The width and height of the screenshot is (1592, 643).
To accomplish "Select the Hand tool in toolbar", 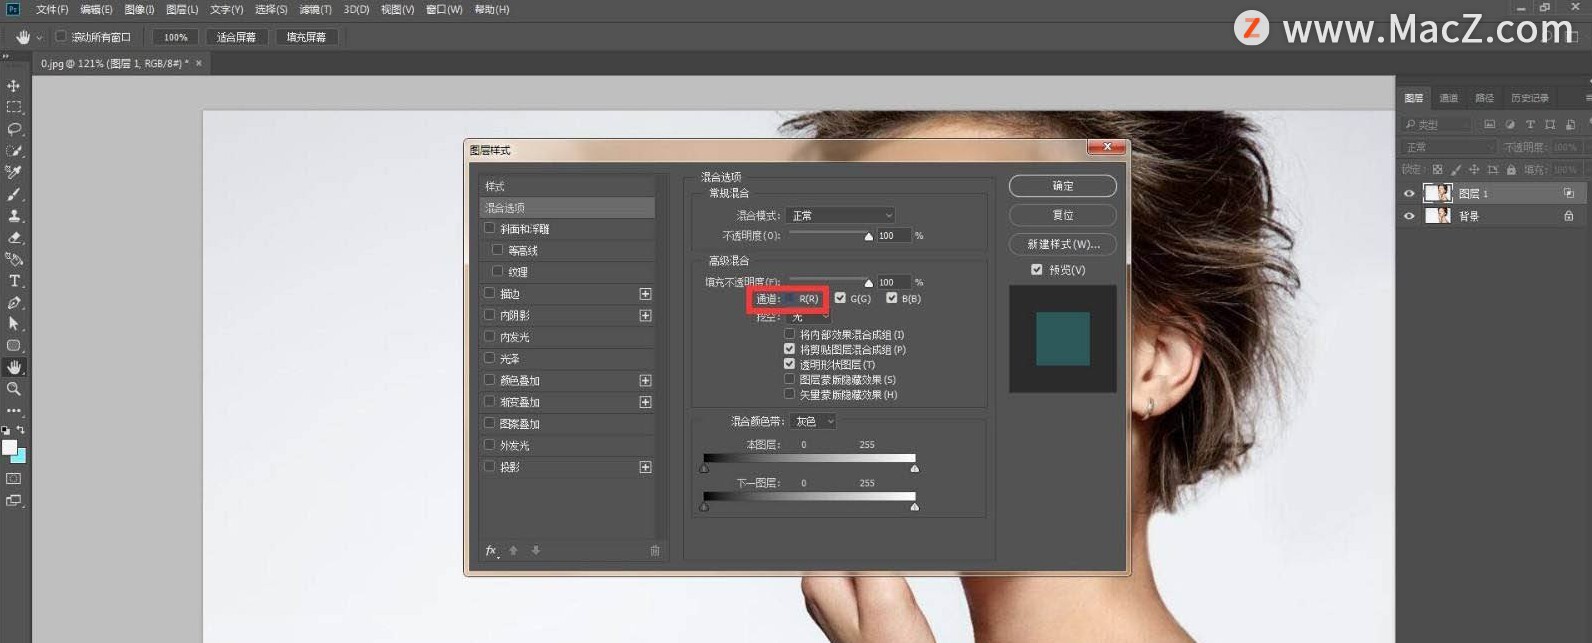I will pyautogui.click(x=14, y=367).
